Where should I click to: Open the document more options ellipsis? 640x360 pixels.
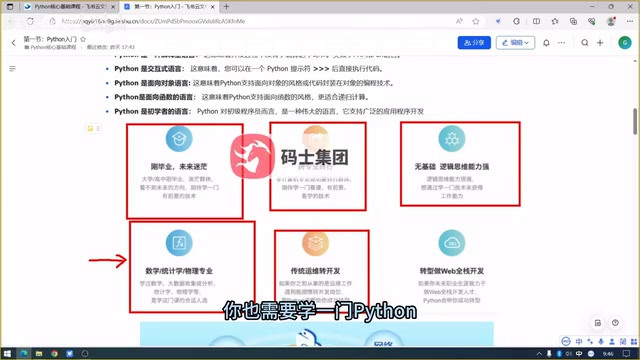tap(562, 42)
